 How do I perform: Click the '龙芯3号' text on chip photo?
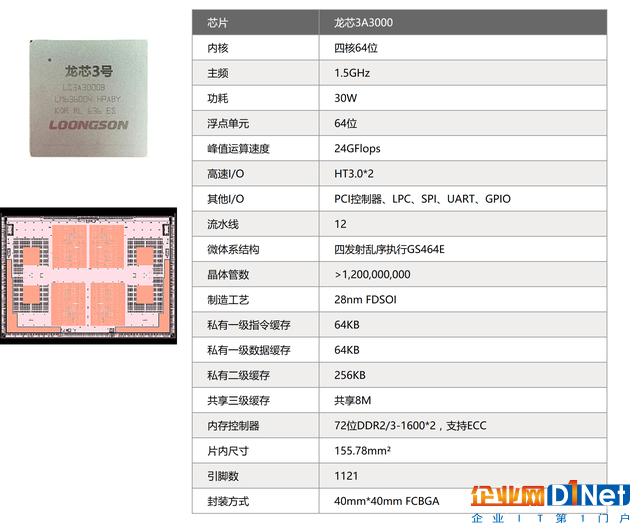coord(89,72)
